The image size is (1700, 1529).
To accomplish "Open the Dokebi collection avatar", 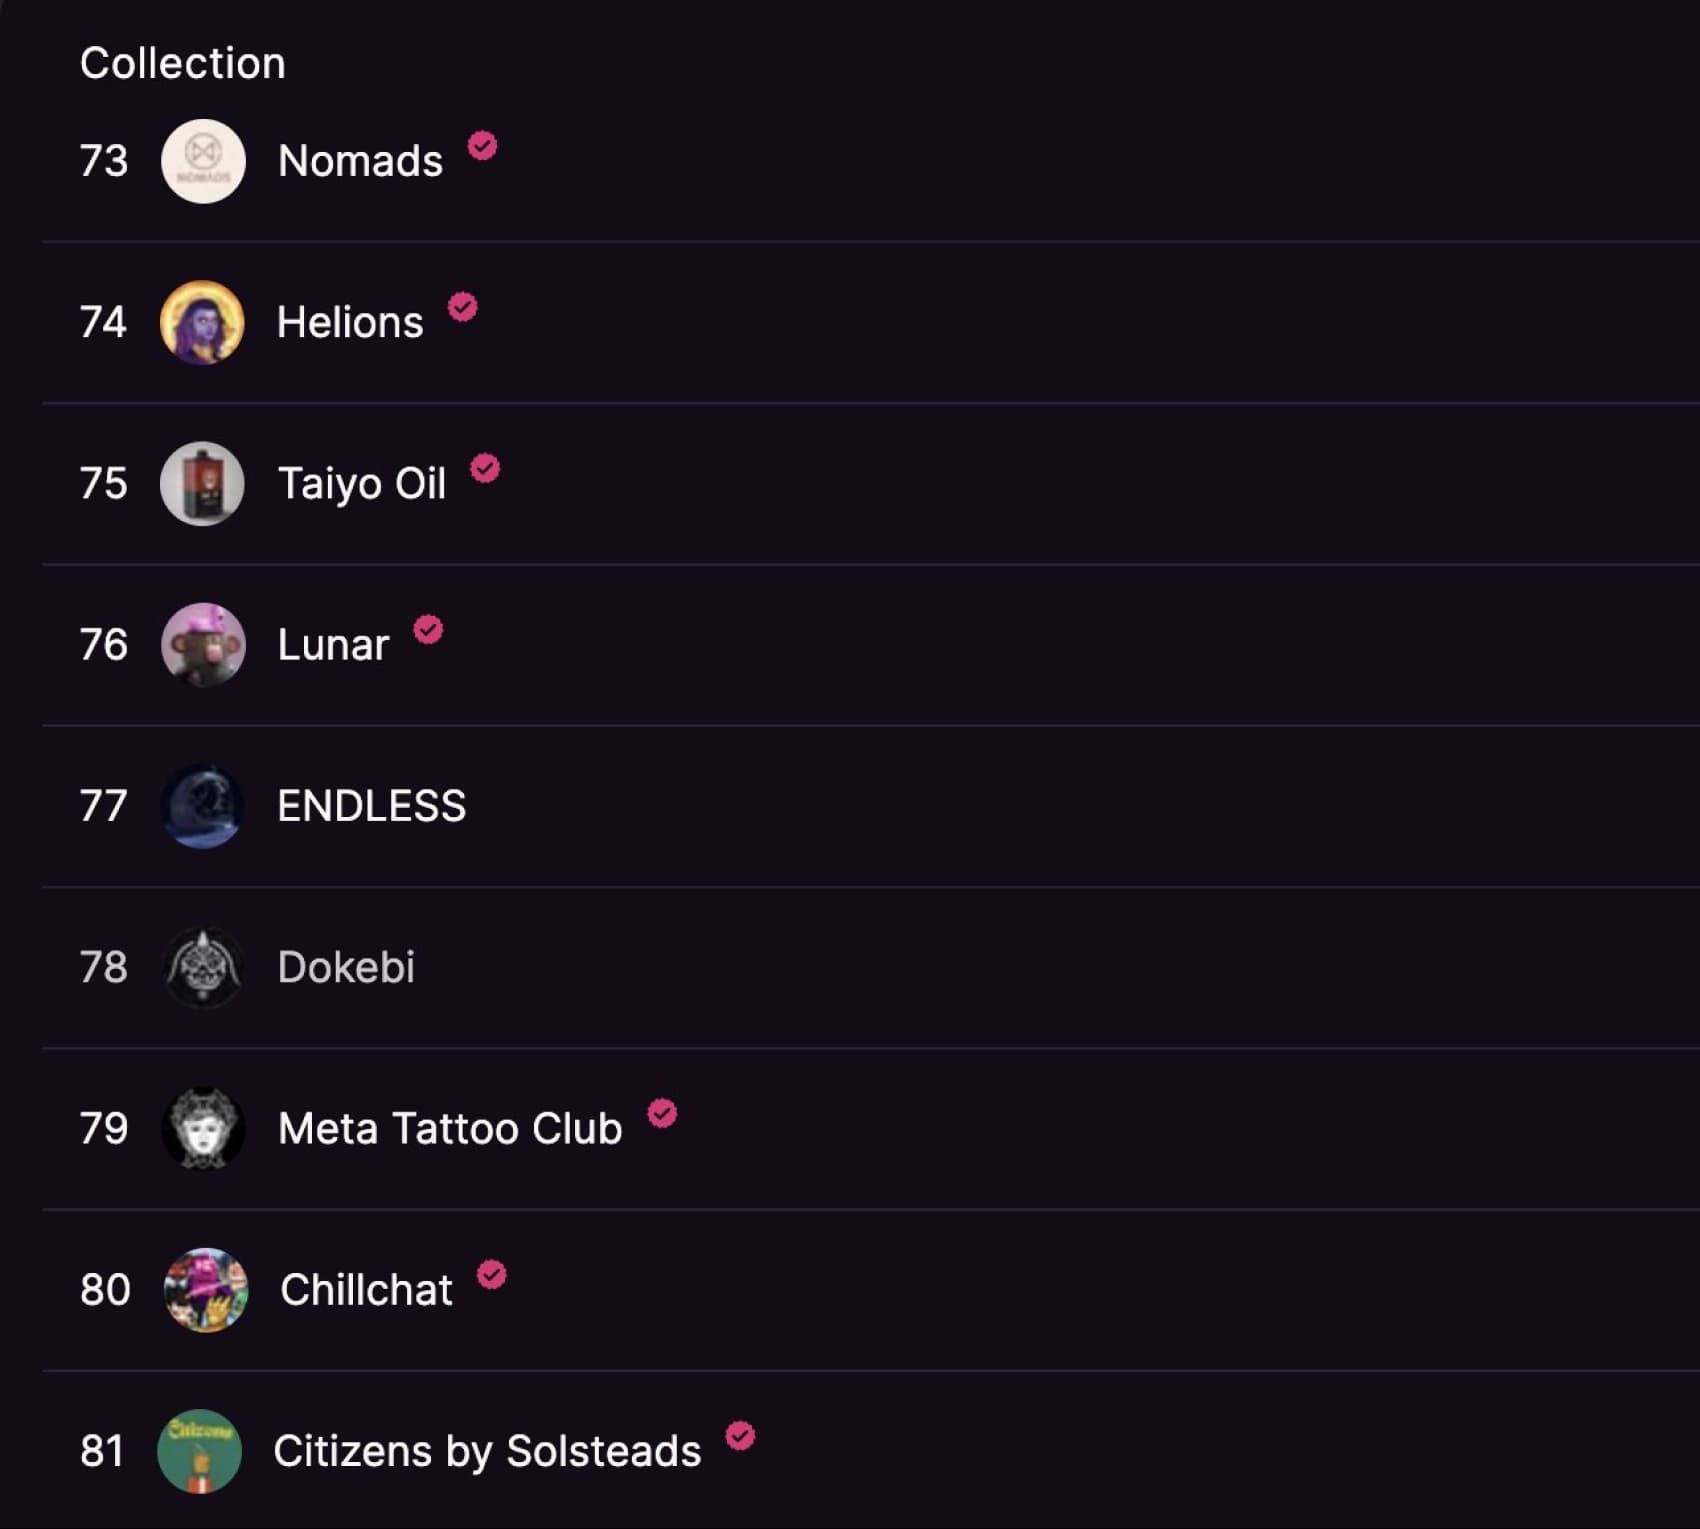I will 203,967.
